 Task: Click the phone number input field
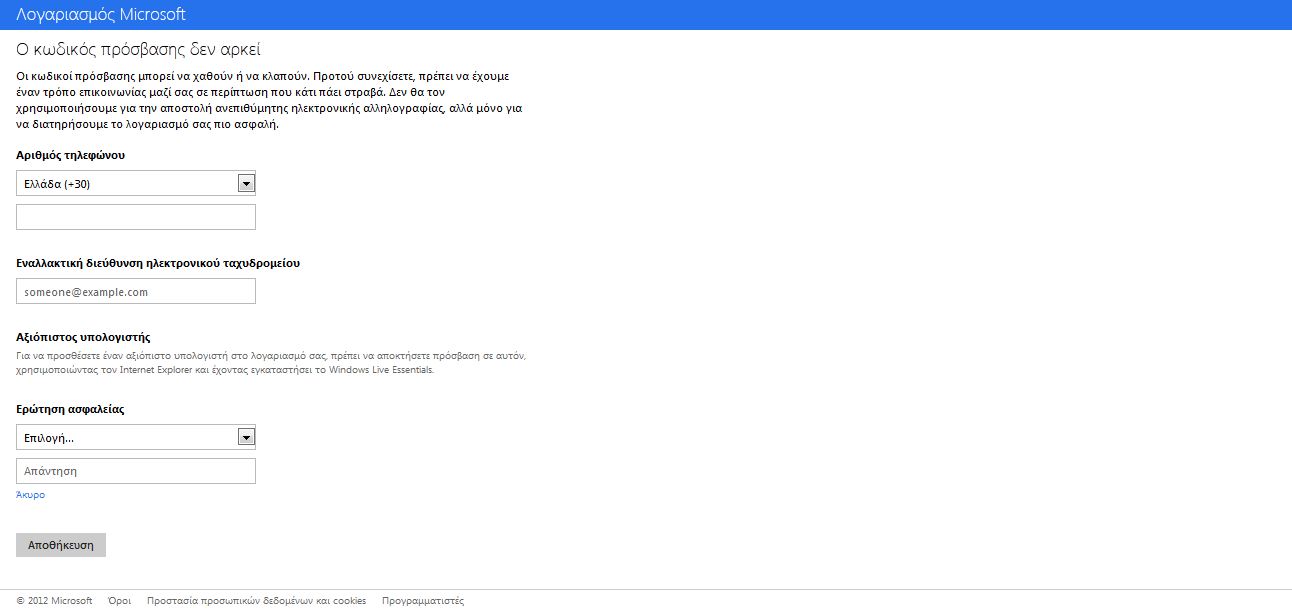coord(136,217)
